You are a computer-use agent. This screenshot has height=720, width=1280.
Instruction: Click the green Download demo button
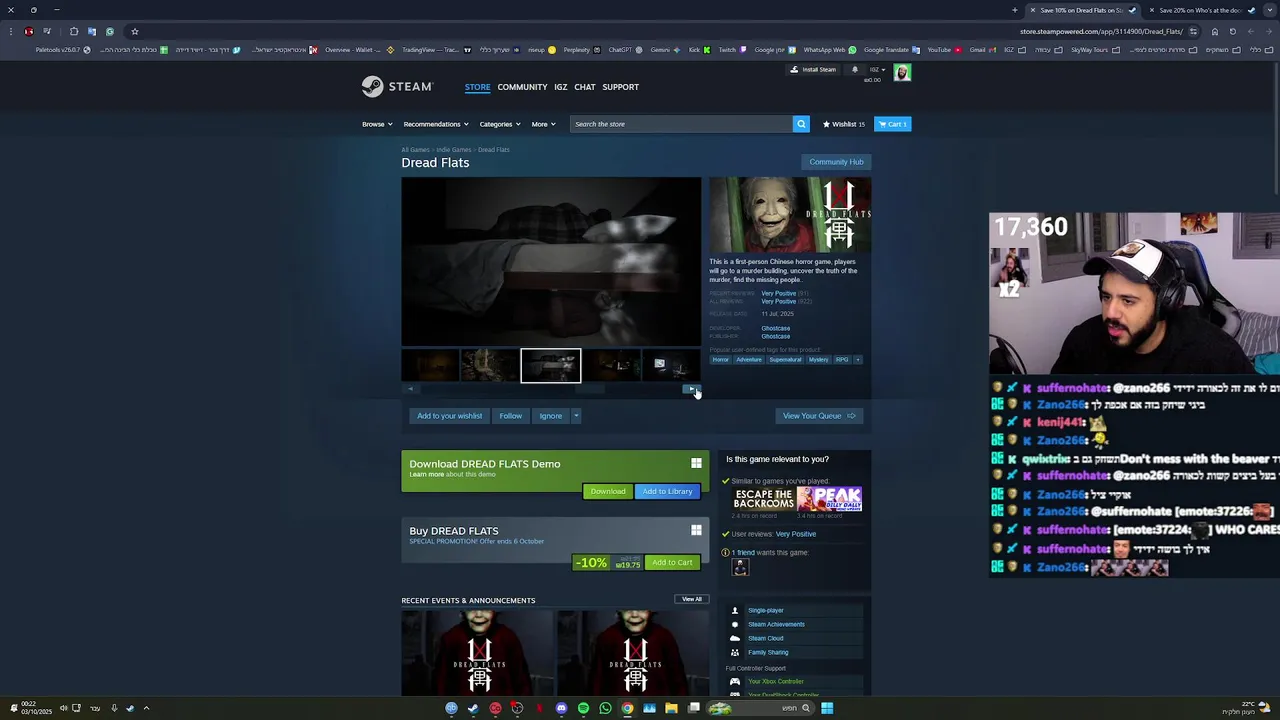pos(608,492)
